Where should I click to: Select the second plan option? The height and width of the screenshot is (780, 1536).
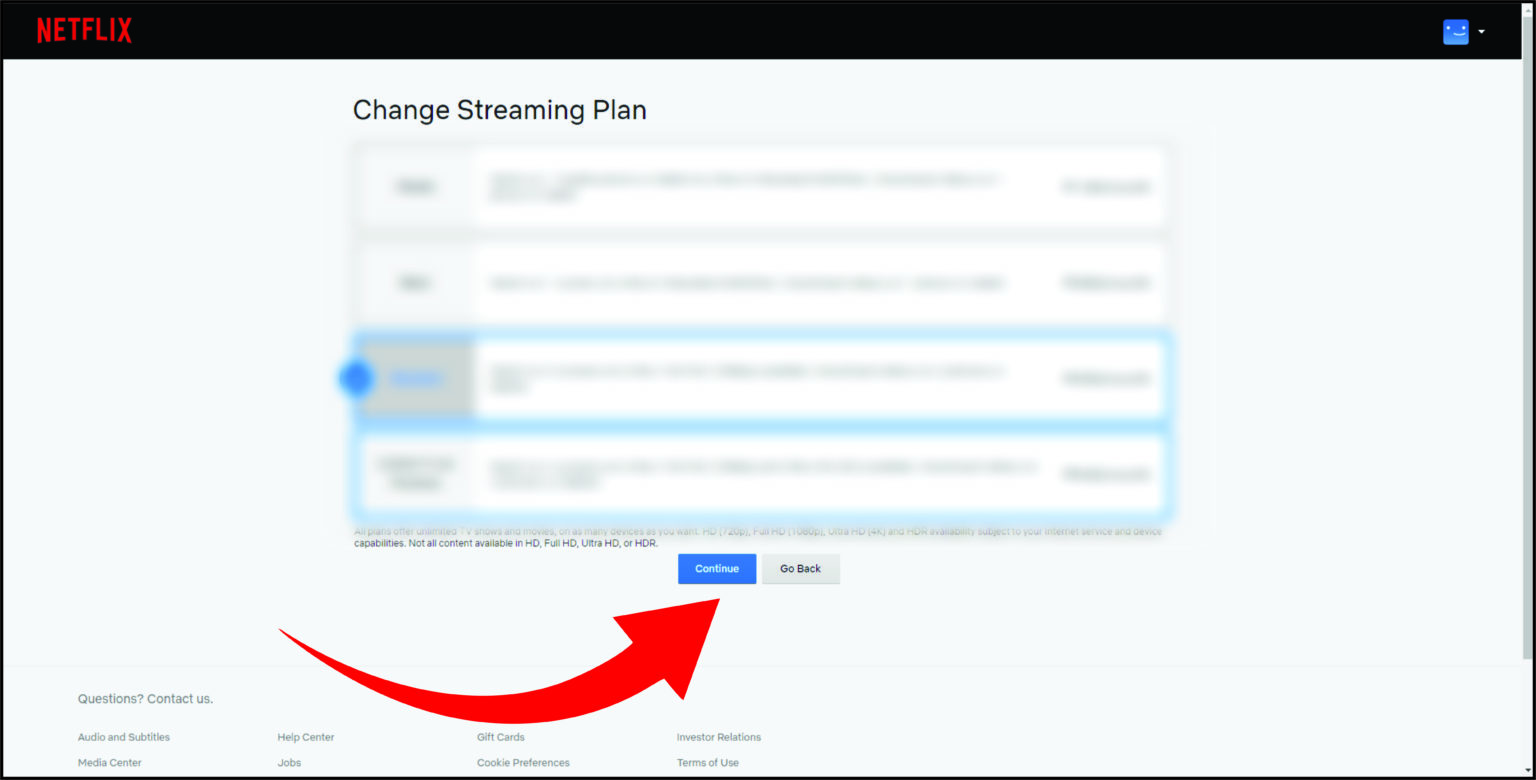(x=414, y=283)
